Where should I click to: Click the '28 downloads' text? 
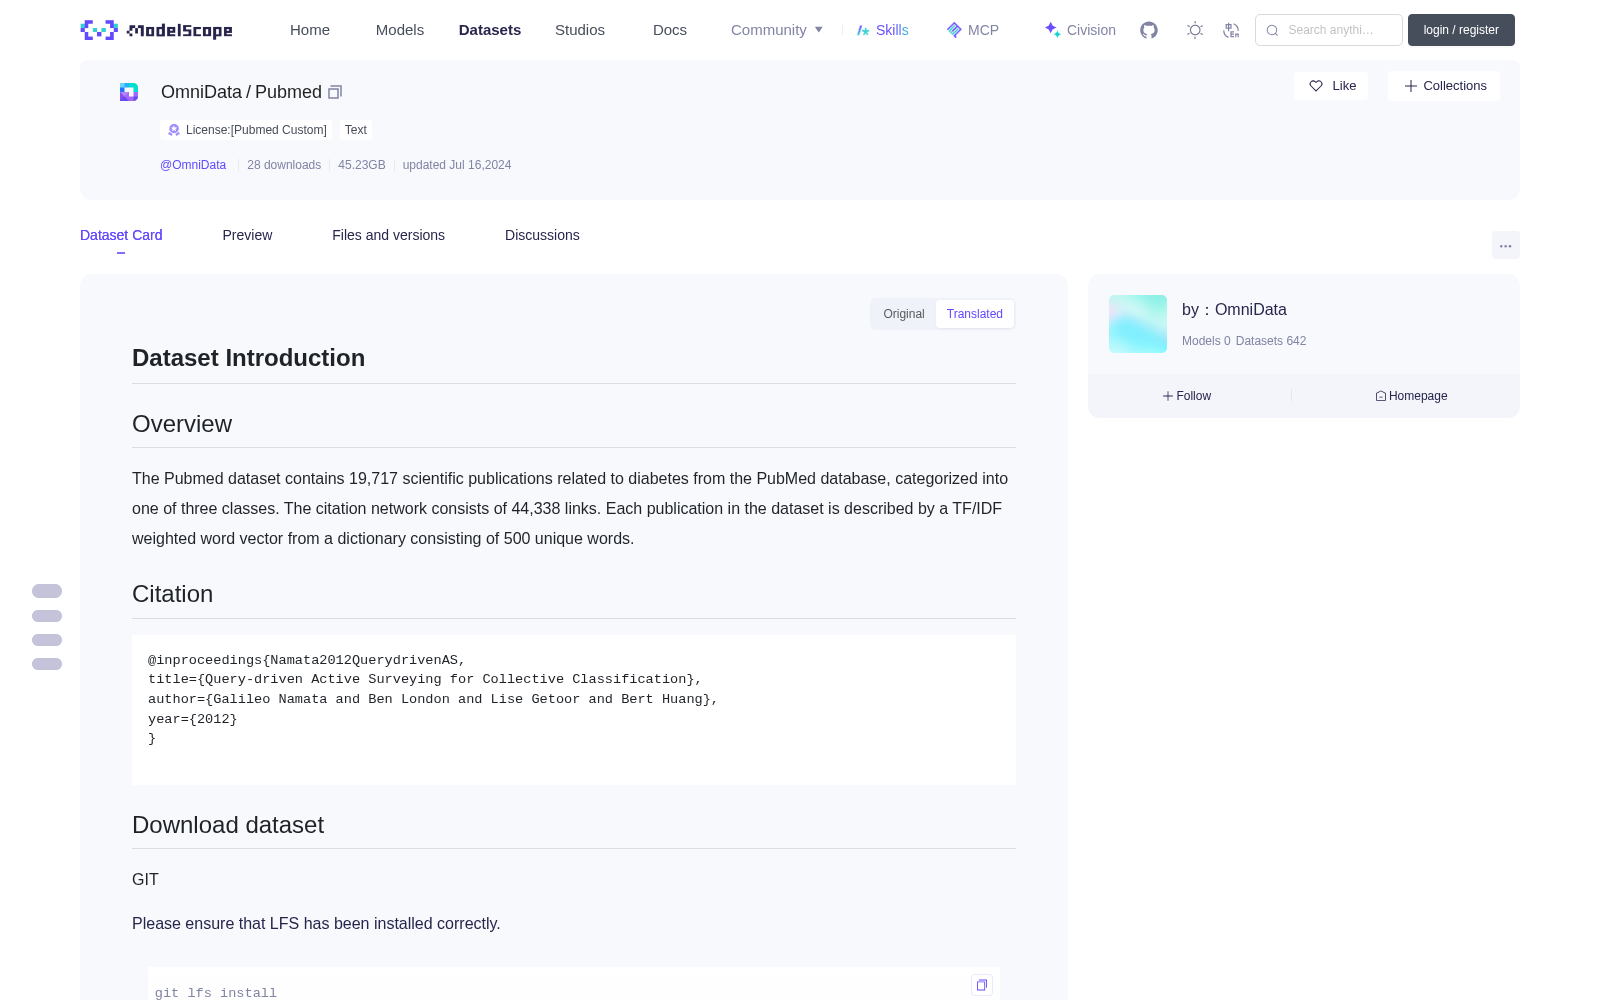tap(284, 165)
